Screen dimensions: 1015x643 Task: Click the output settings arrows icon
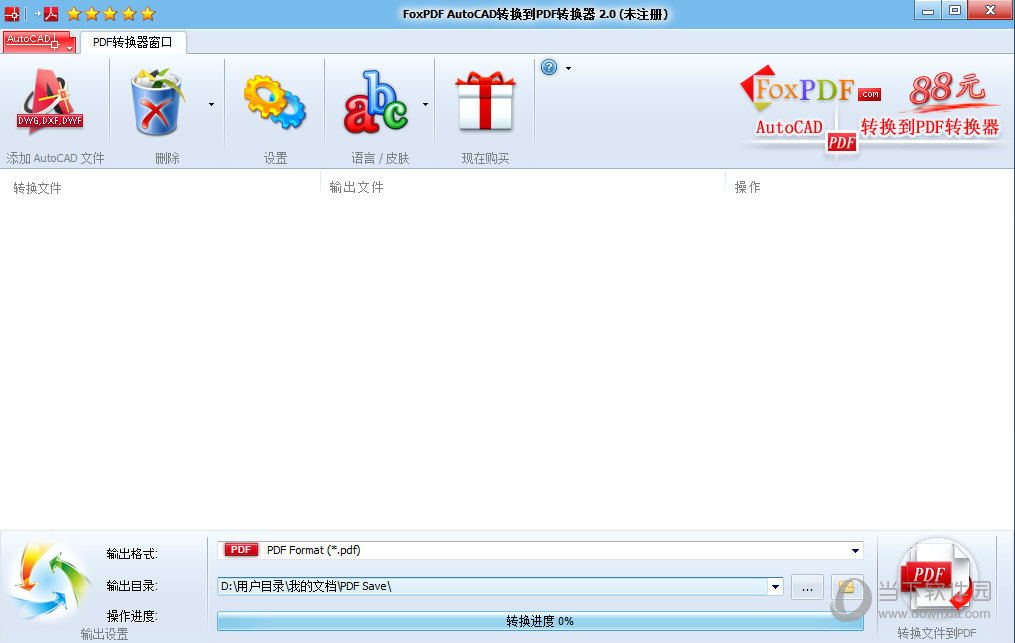[49, 580]
